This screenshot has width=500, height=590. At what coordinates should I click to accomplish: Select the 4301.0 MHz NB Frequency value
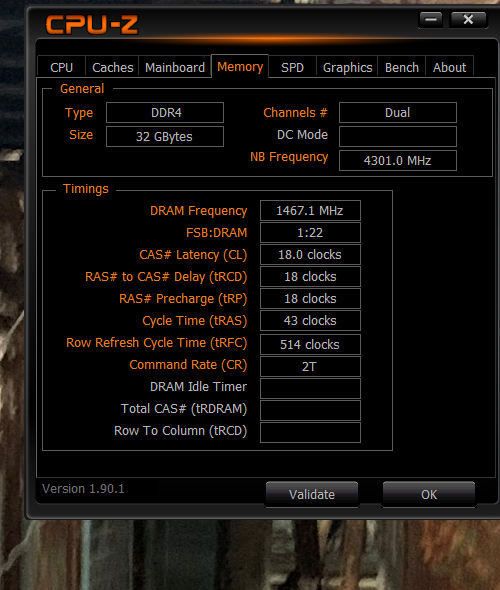coord(398,161)
